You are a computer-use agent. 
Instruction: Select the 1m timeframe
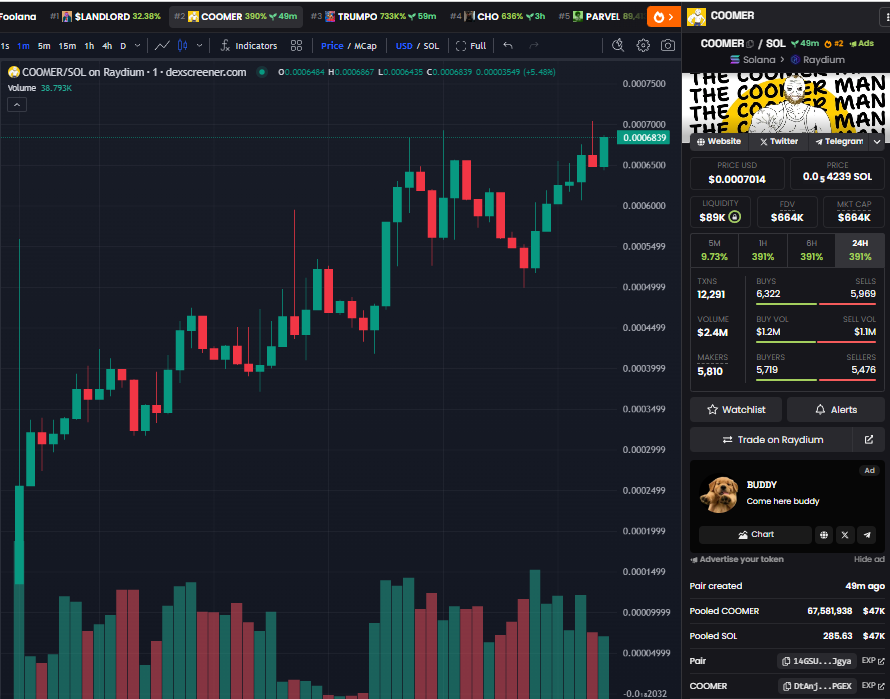23,46
